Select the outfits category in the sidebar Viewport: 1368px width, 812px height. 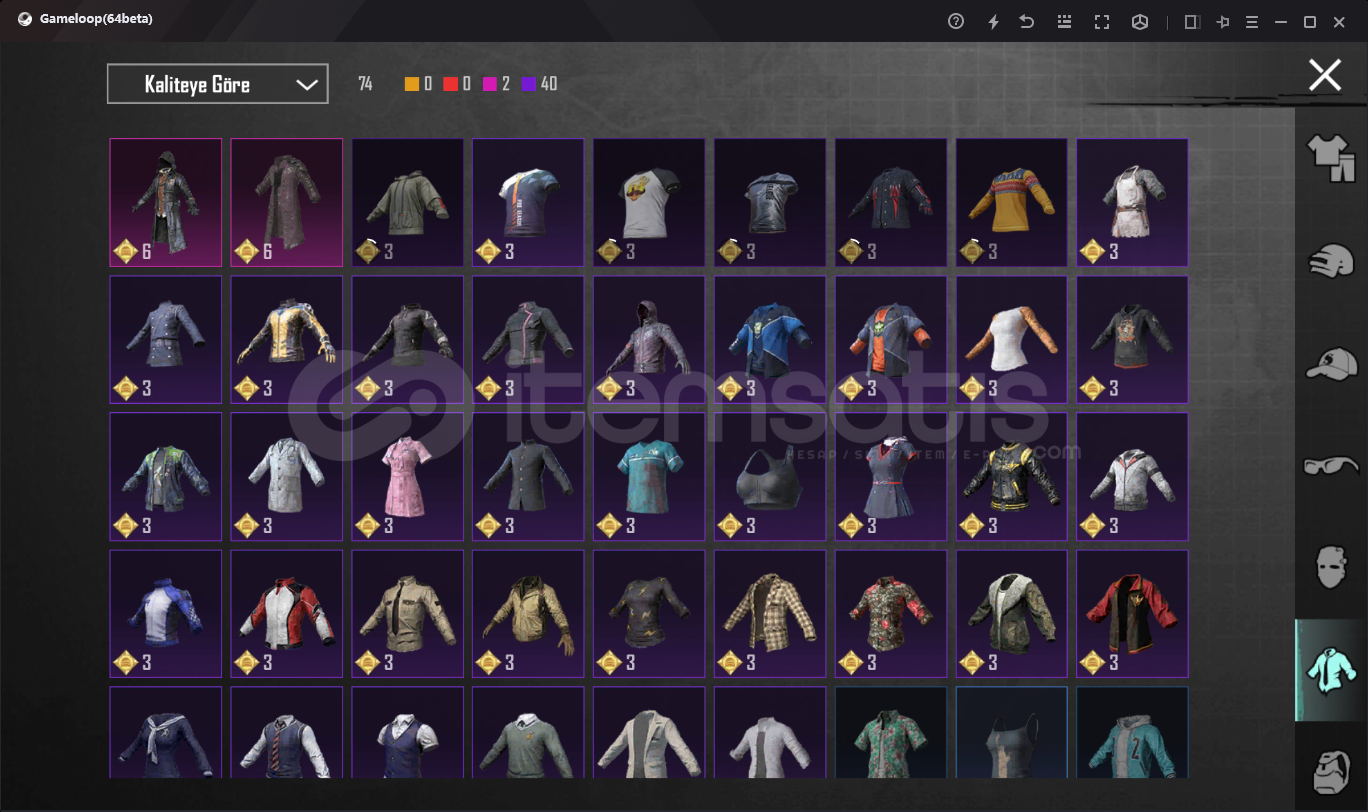tap(1331, 158)
